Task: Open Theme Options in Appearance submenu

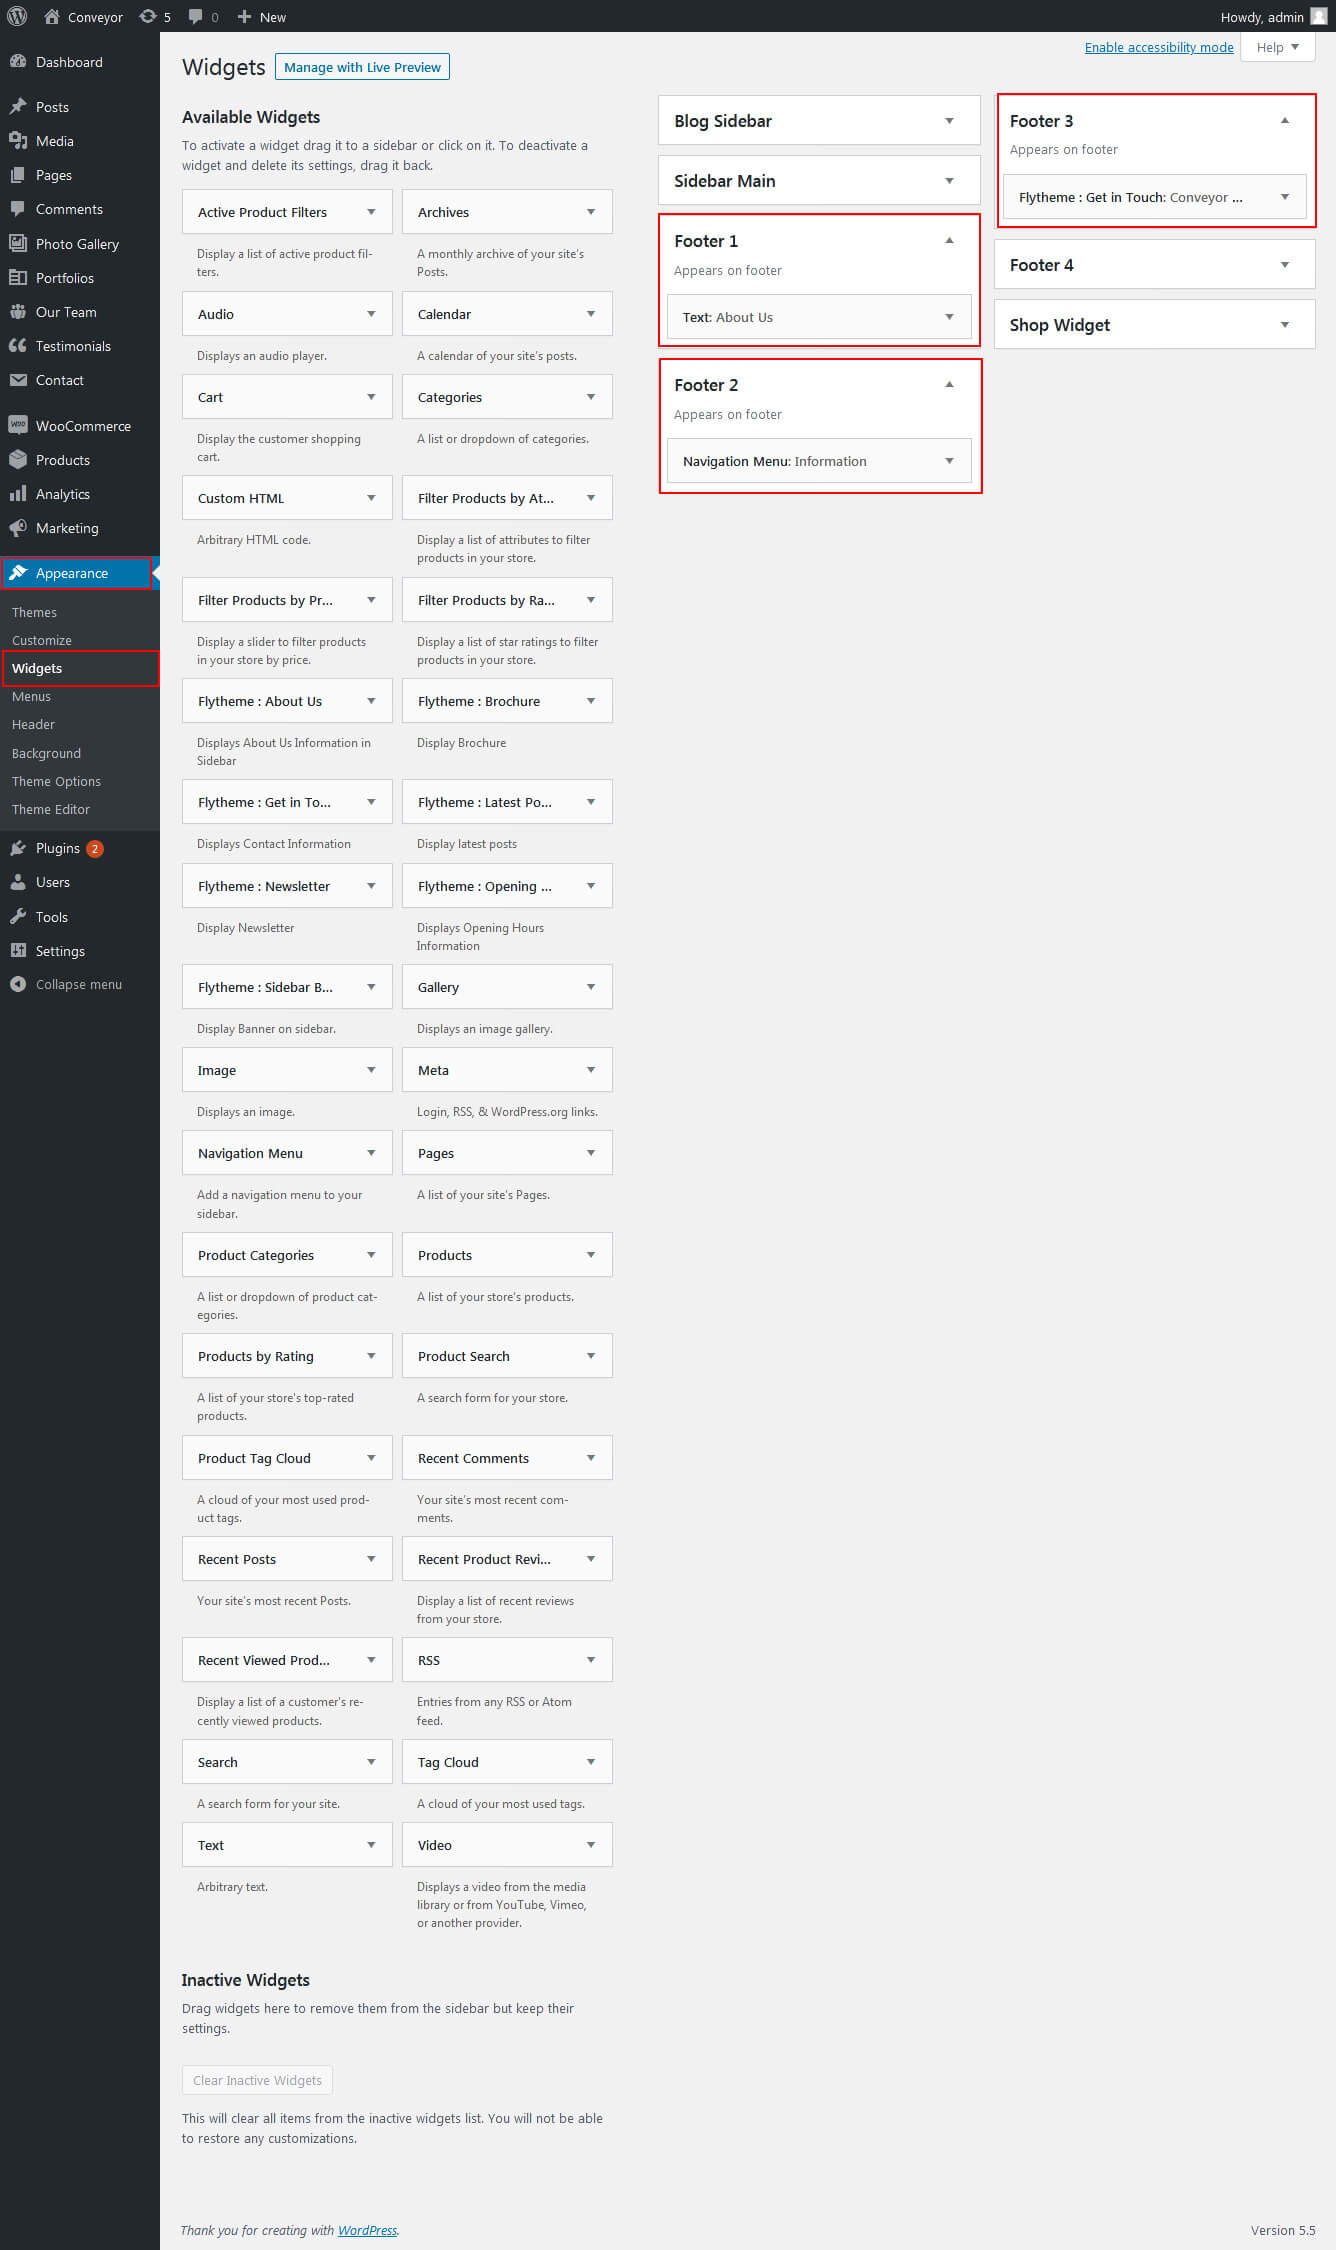Action: (x=56, y=781)
